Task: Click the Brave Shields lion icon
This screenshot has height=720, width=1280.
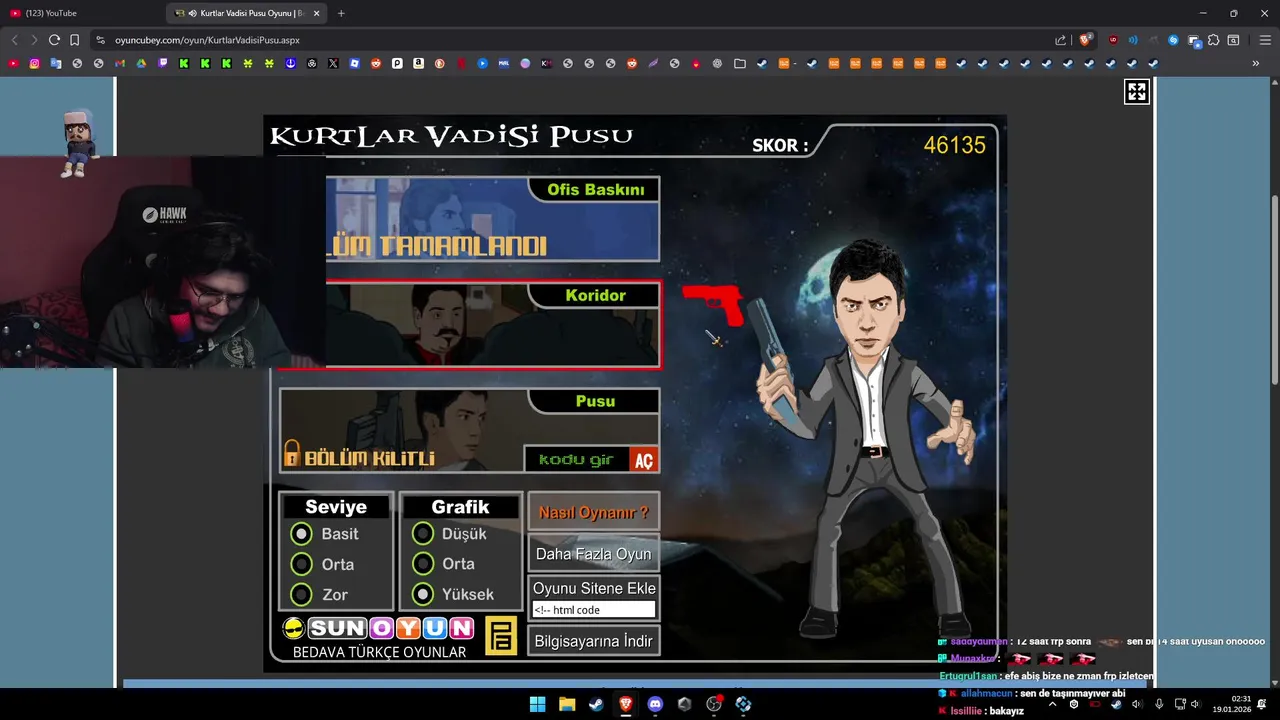Action: (x=1085, y=40)
